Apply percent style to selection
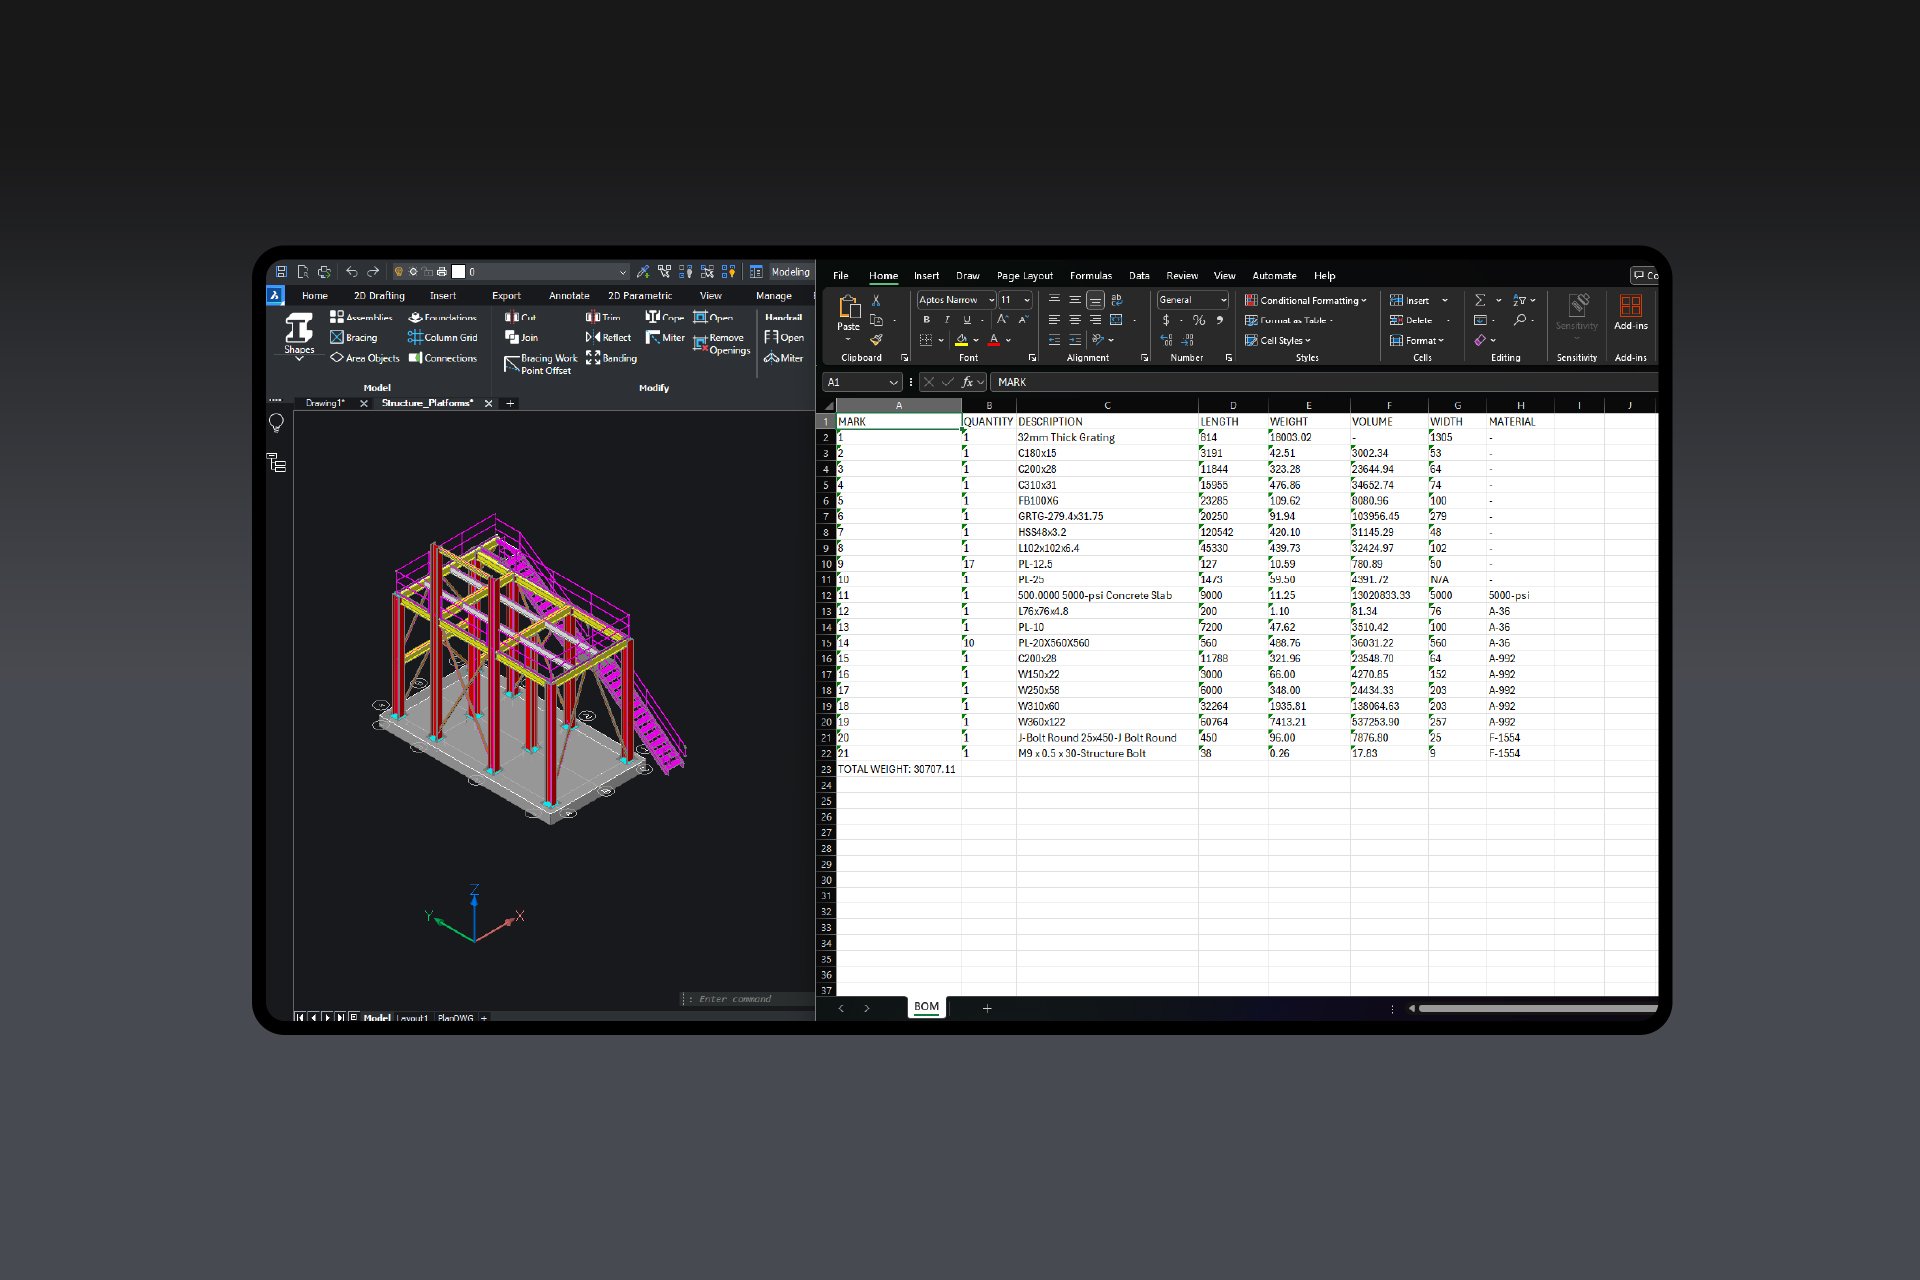This screenshot has height=1280, width=1920. click(1198, 319)
